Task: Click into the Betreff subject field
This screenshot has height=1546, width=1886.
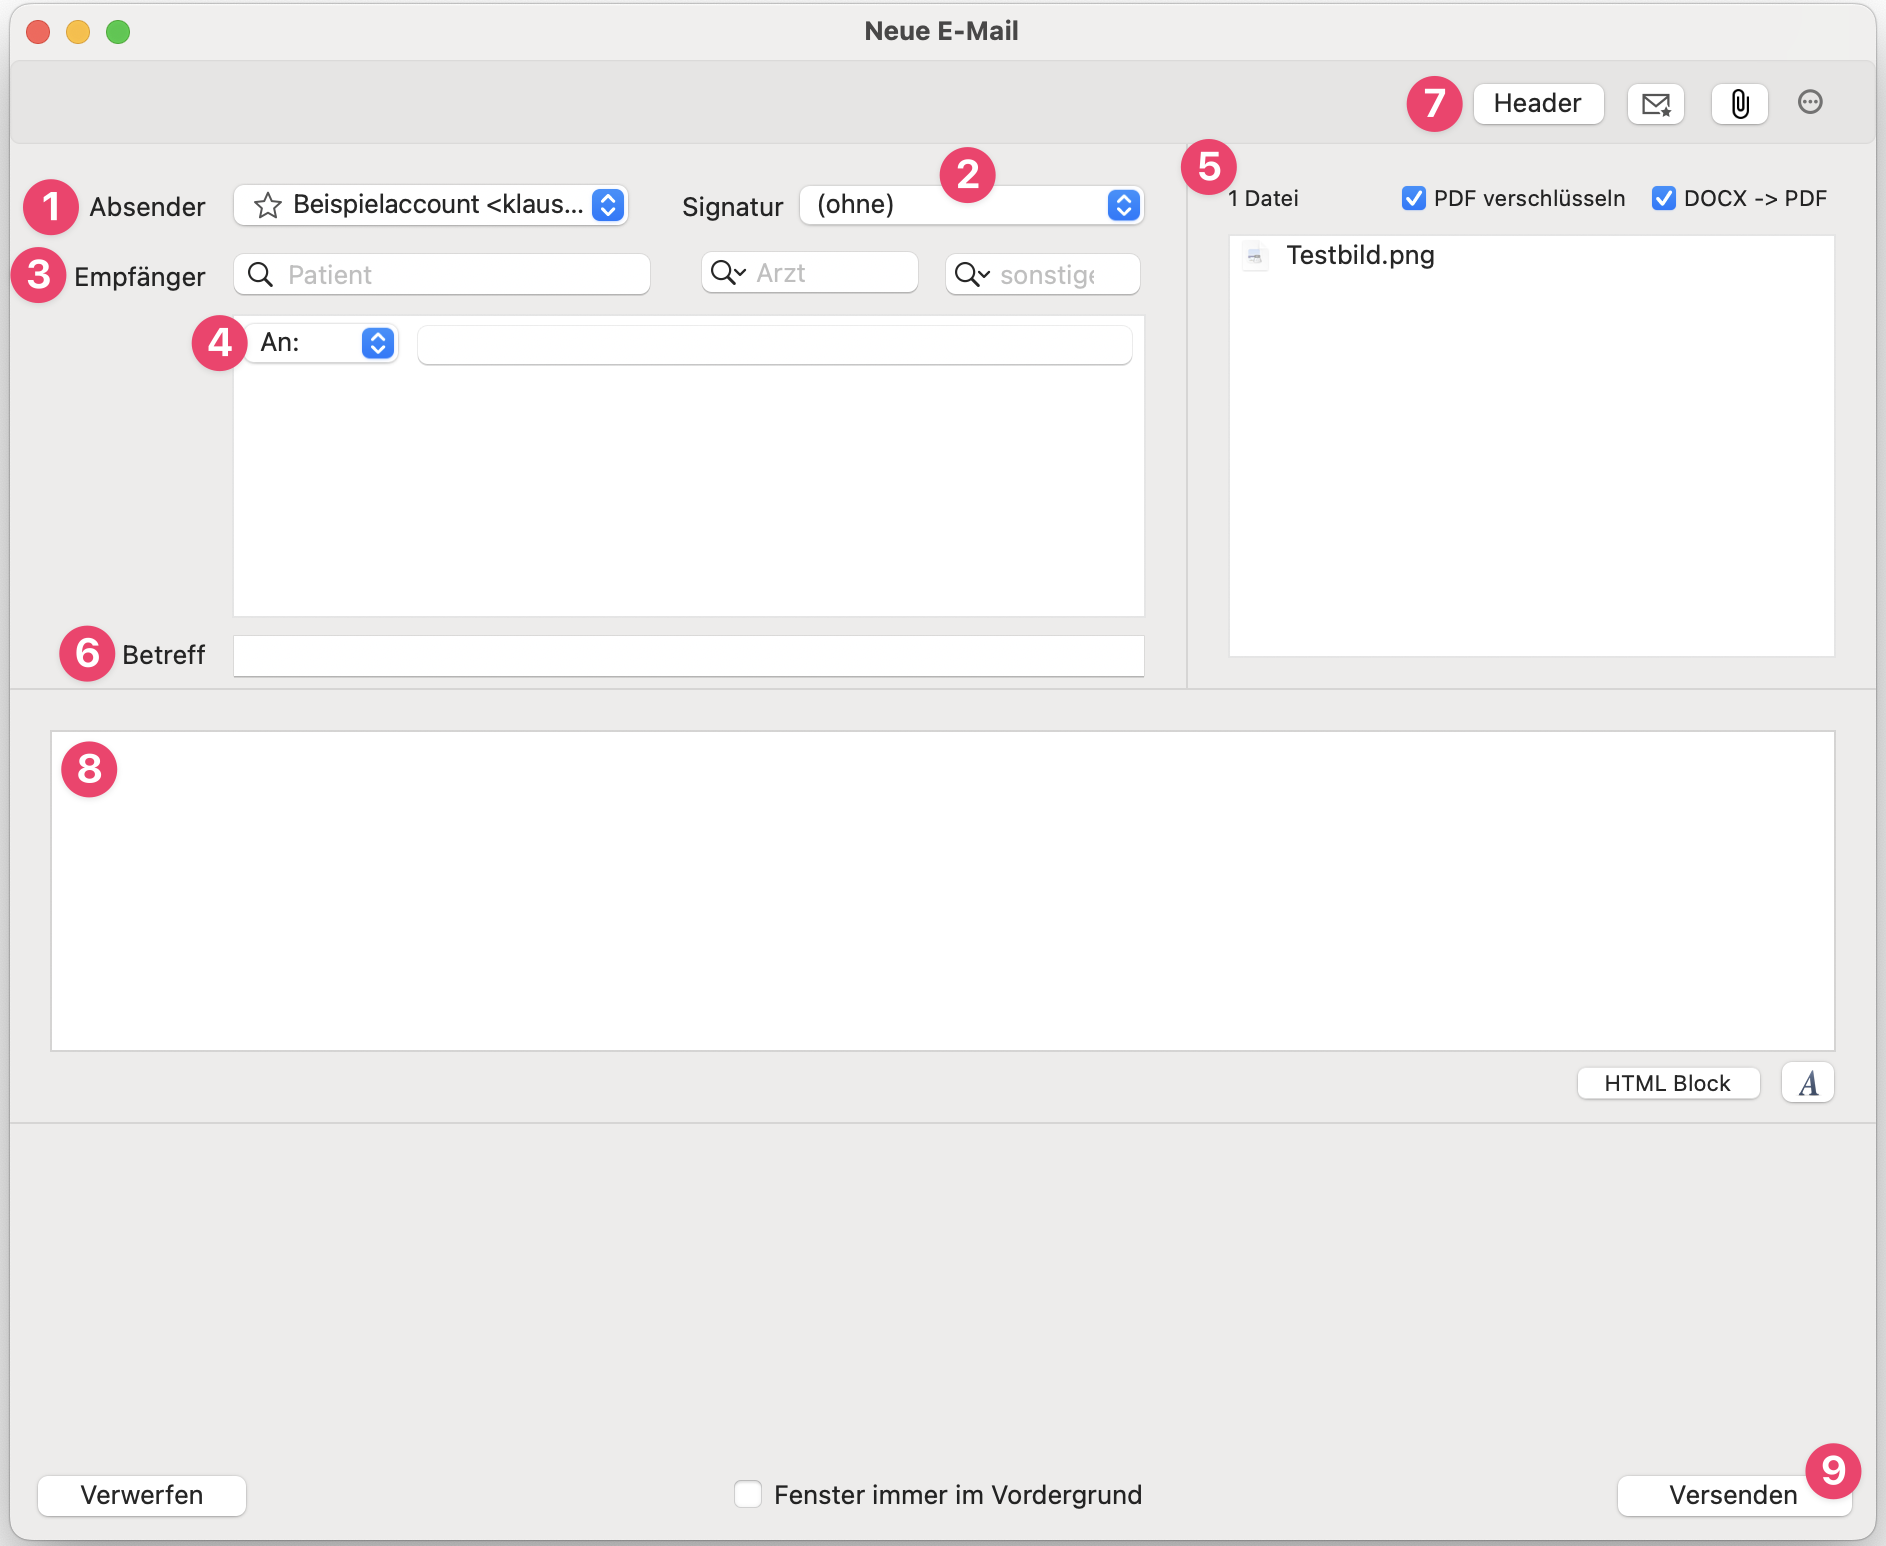Action: coord(689,656)
